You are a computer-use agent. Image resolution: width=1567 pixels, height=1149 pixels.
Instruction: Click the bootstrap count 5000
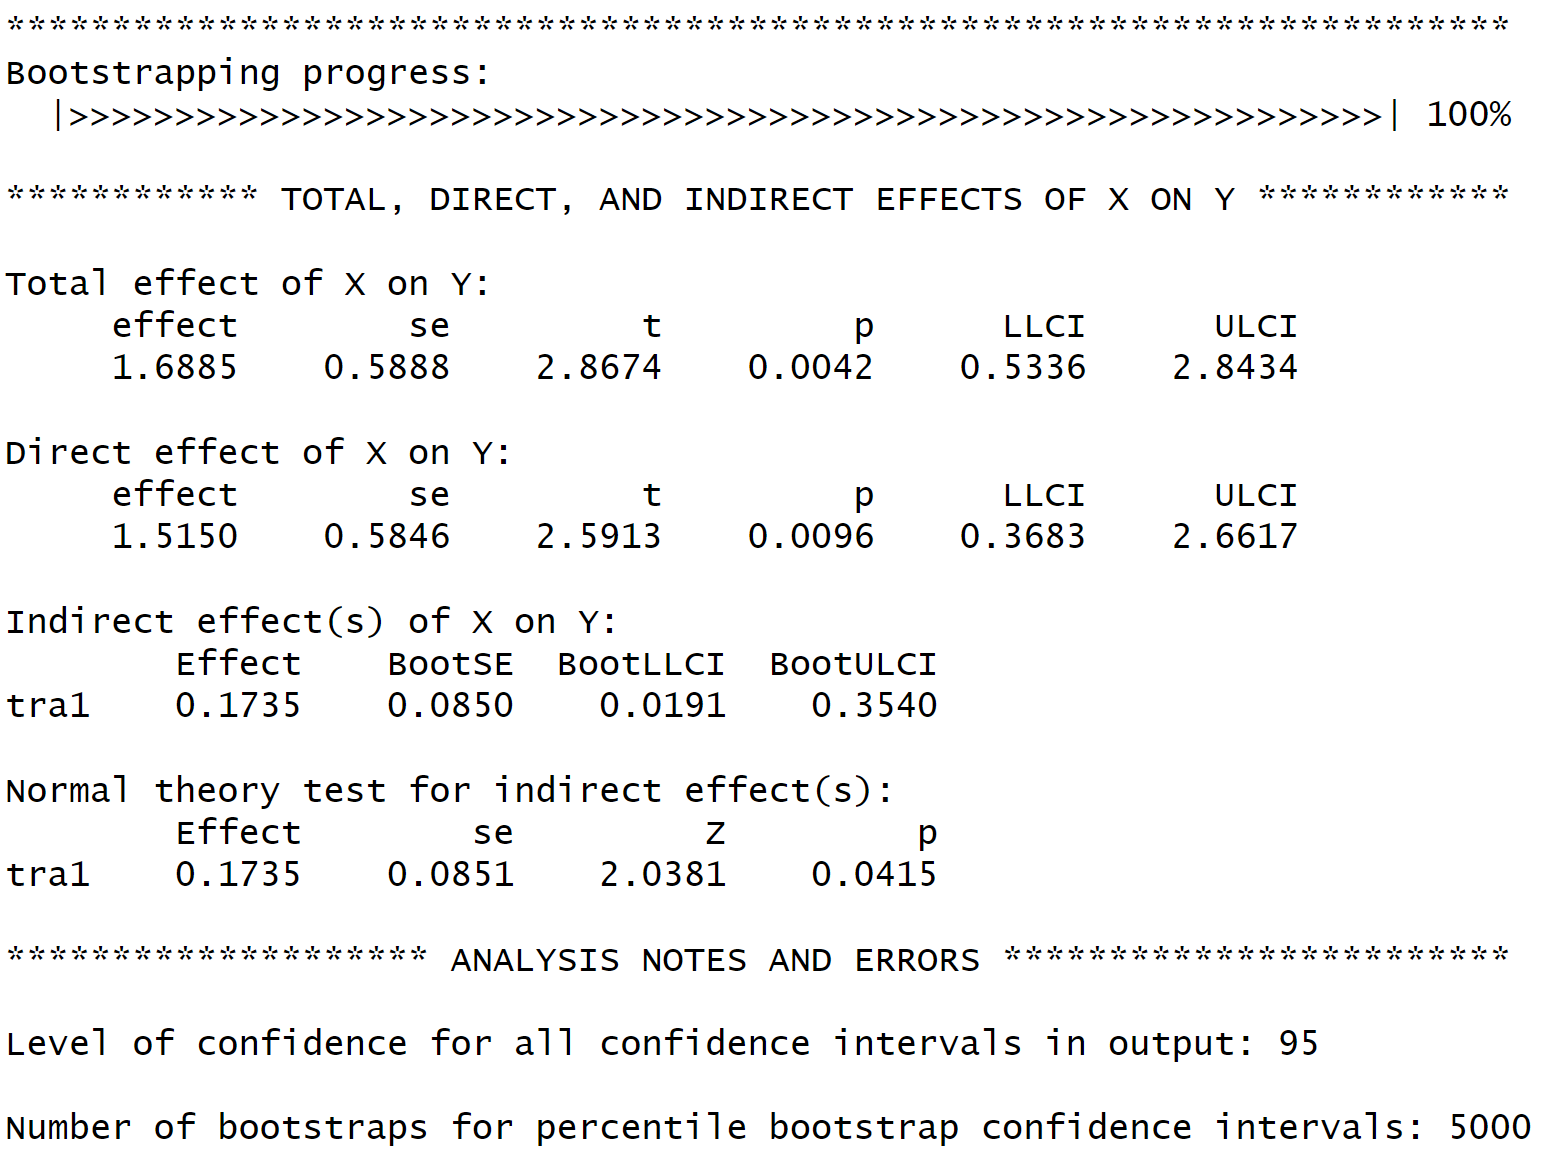pos(1489,1128)
